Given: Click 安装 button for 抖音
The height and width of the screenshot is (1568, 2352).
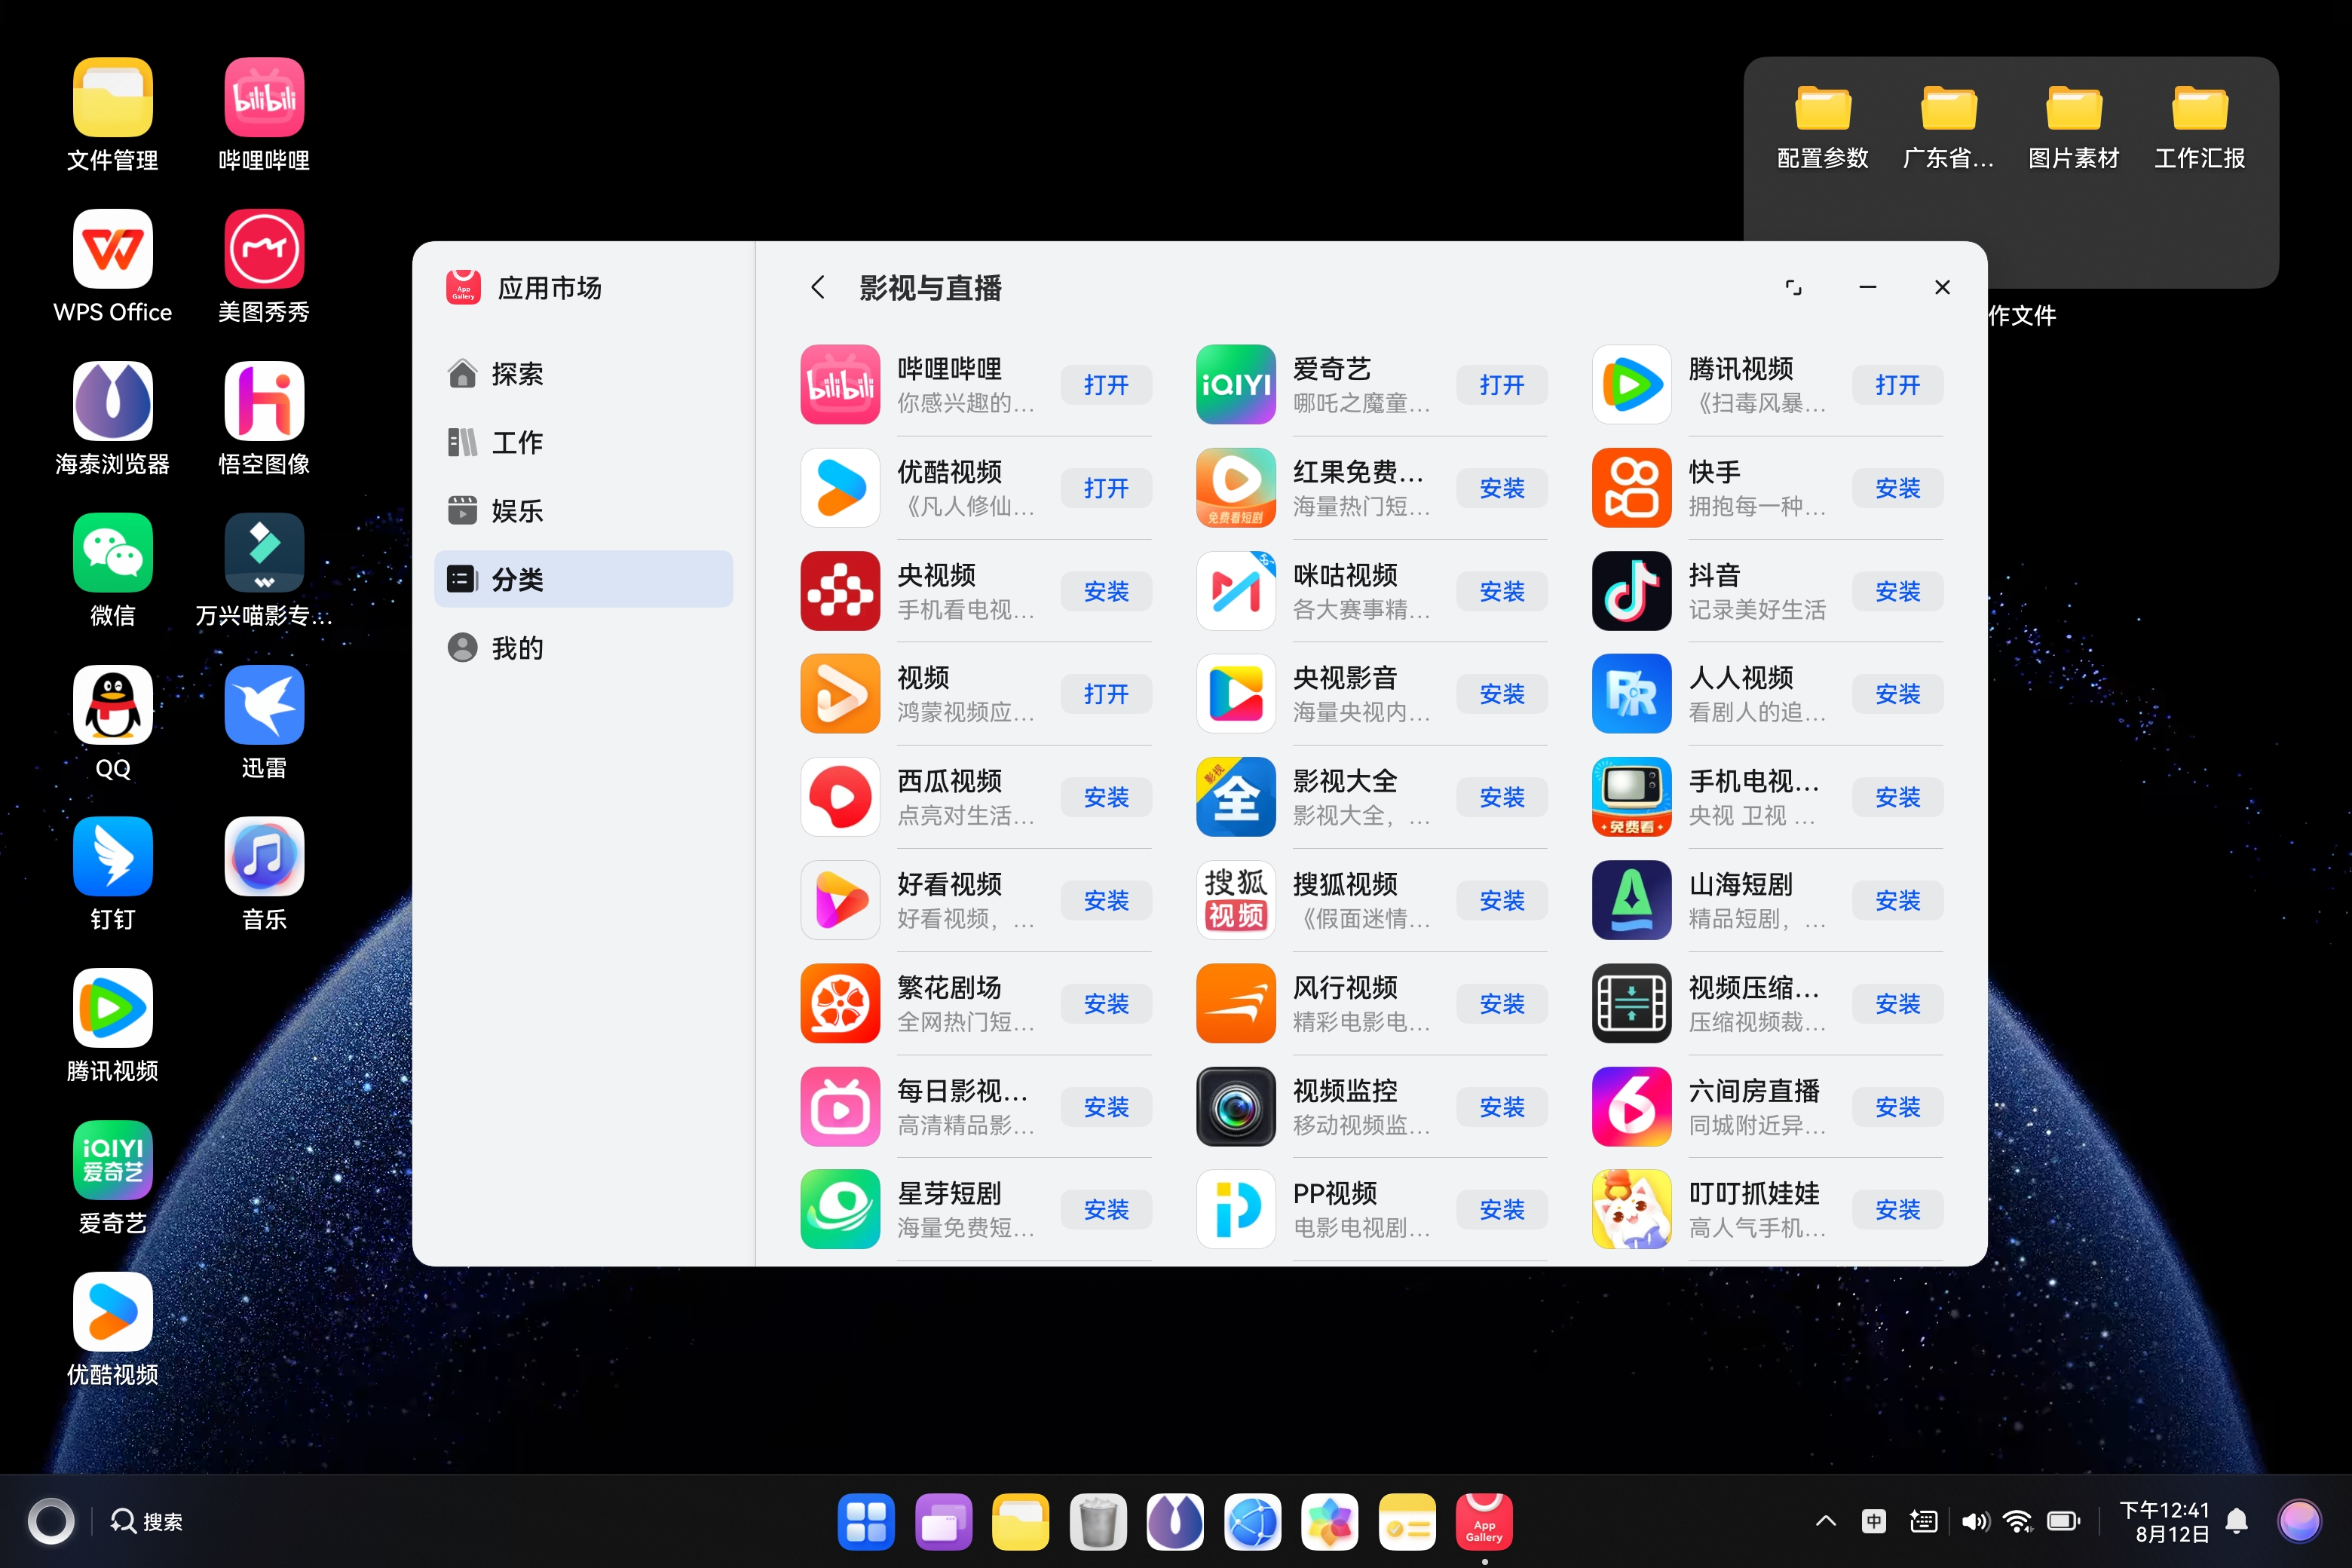Looking at the screenshot, I should pyautogui.click(x=1898, y=591).
